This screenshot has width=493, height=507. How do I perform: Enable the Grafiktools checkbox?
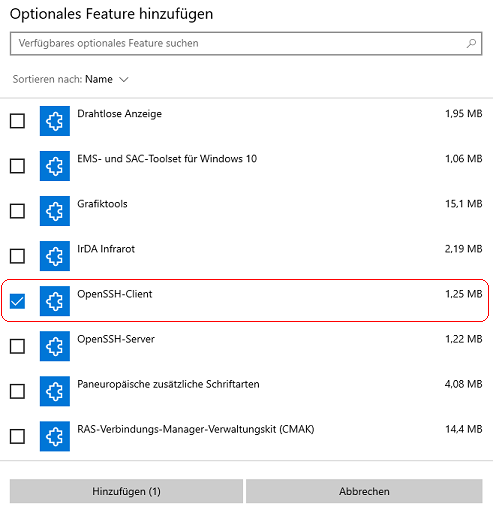(17, 211)
